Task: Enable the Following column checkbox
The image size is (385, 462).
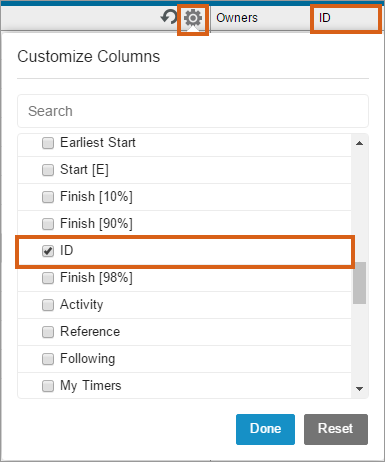Action: tap(48, 359)
